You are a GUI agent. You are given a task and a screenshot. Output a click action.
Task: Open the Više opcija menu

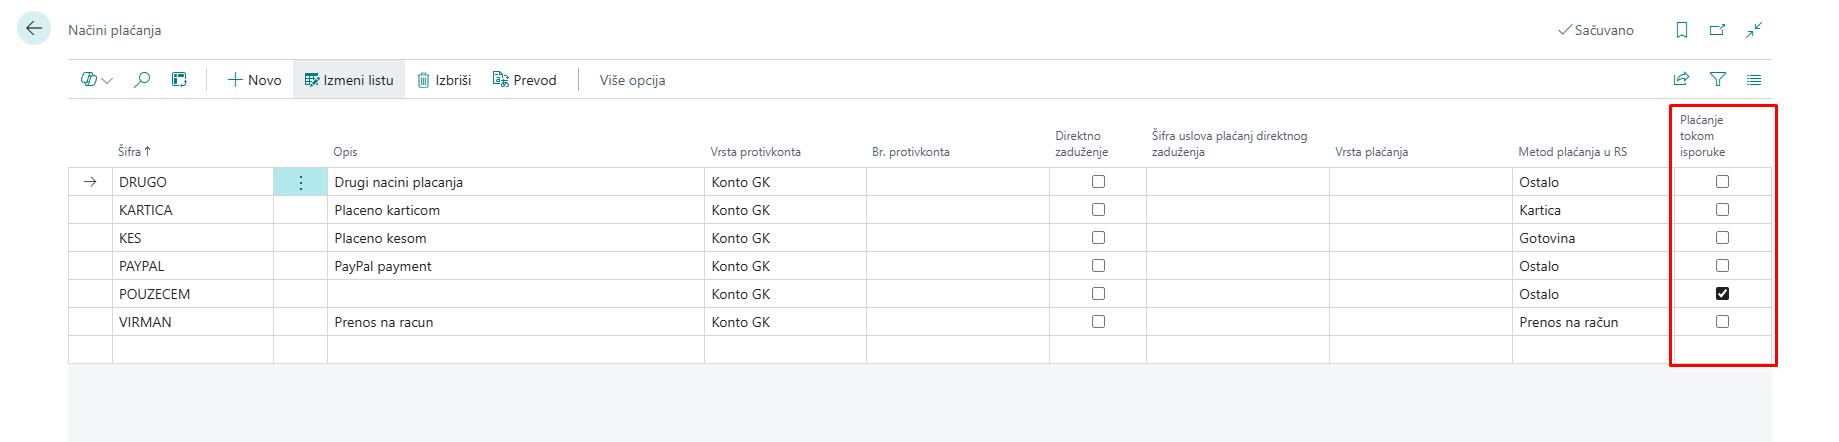click(x=632, y=80)
